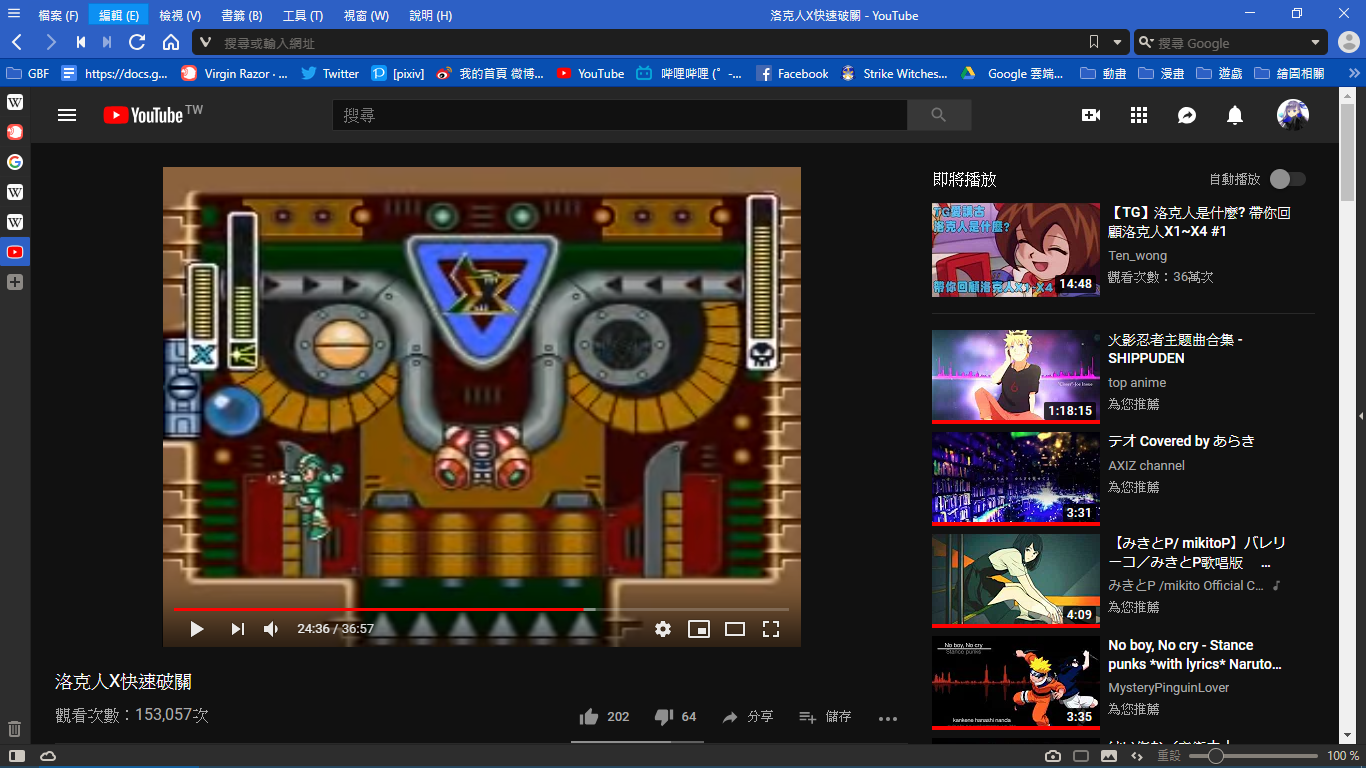
Task: Open the player settings gear
Action: point(663,629)
